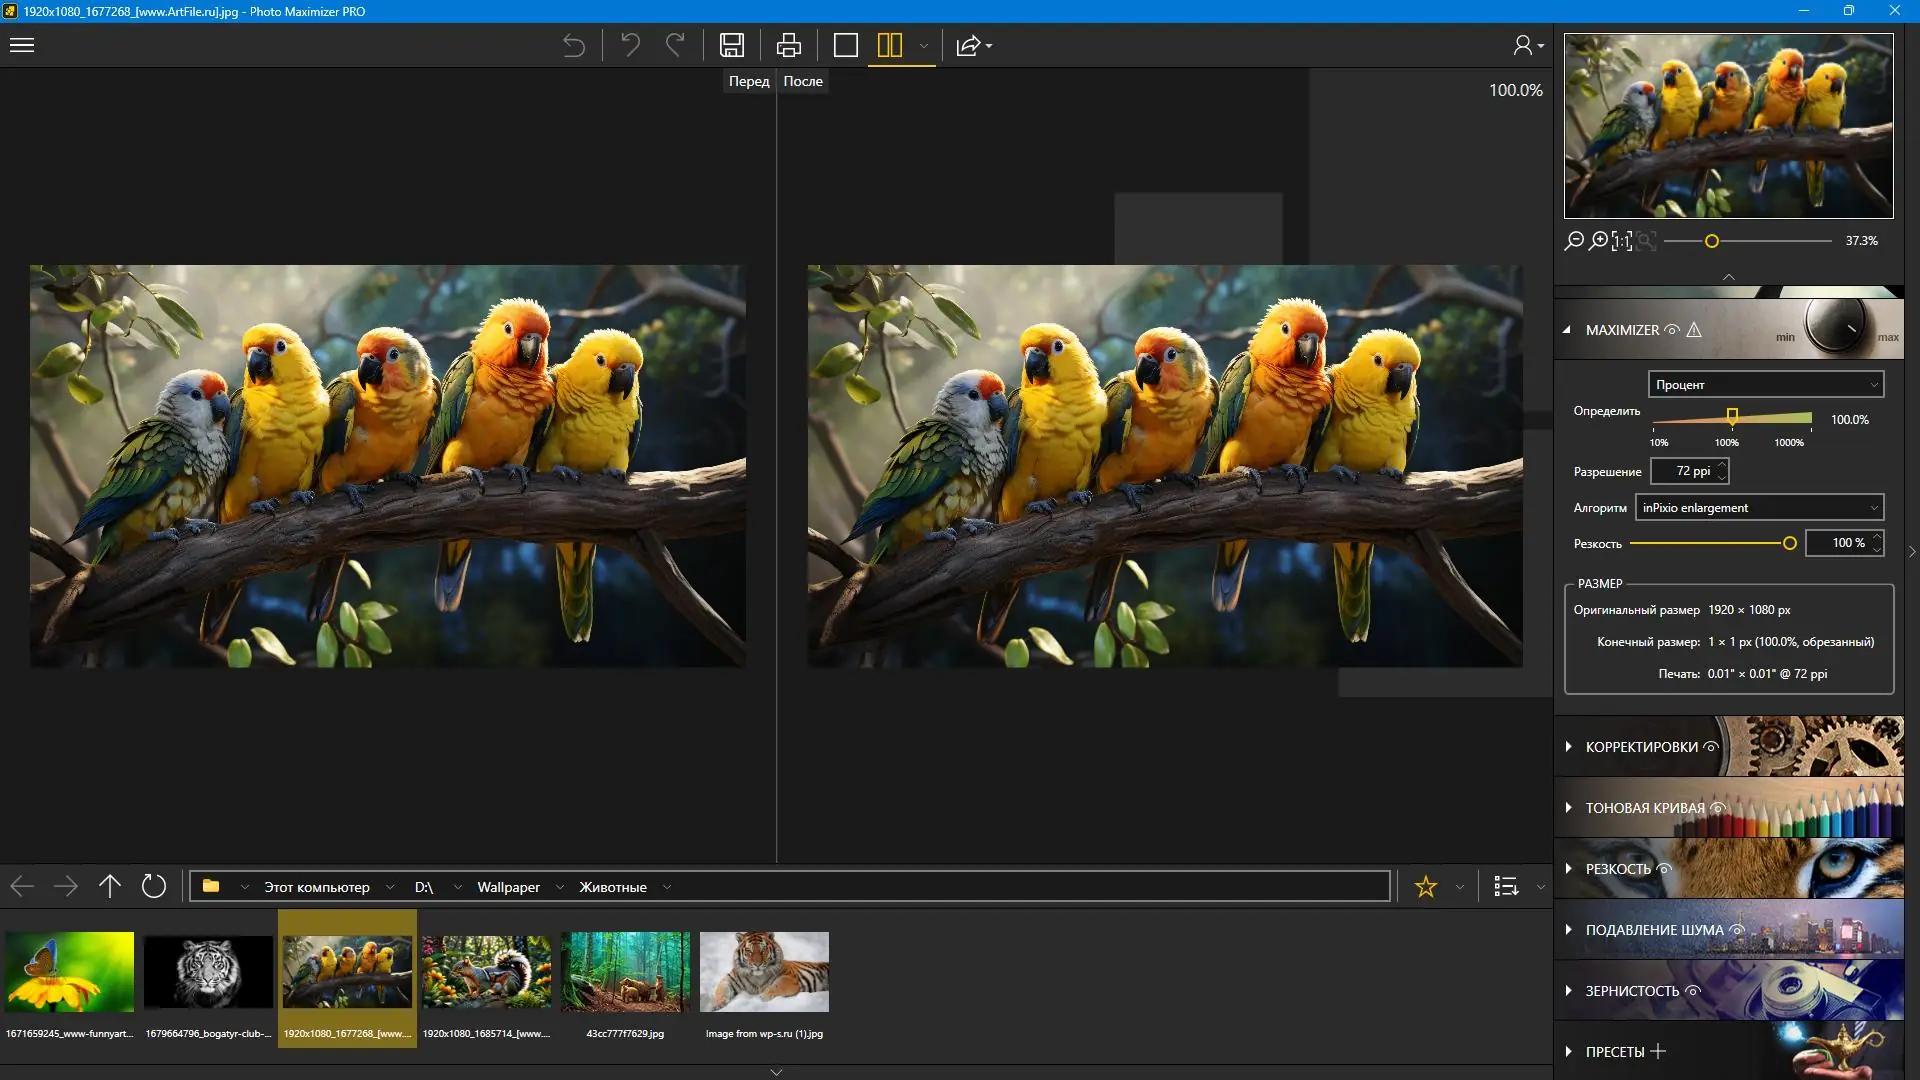
Task: Save the image using the floppy disk icon
Action: [x=732, y=45]
